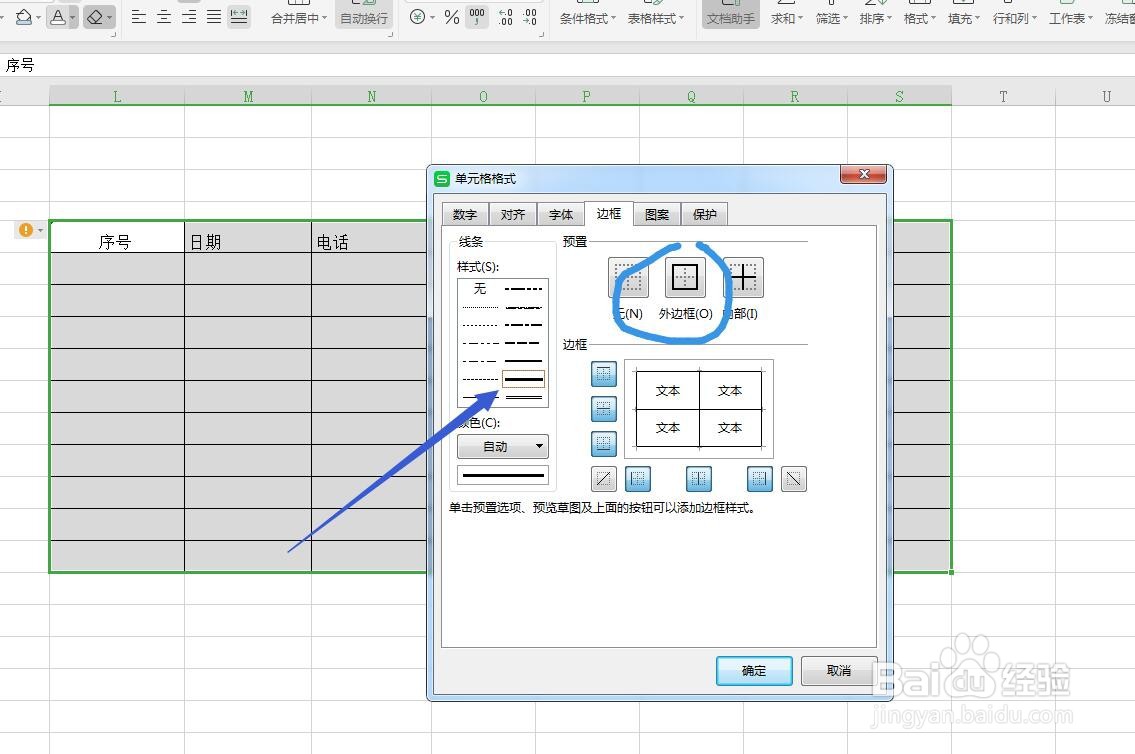Select the 外边框 (Outline) border preset
The height and width of the screenshot is (754, 1135).
684,278
